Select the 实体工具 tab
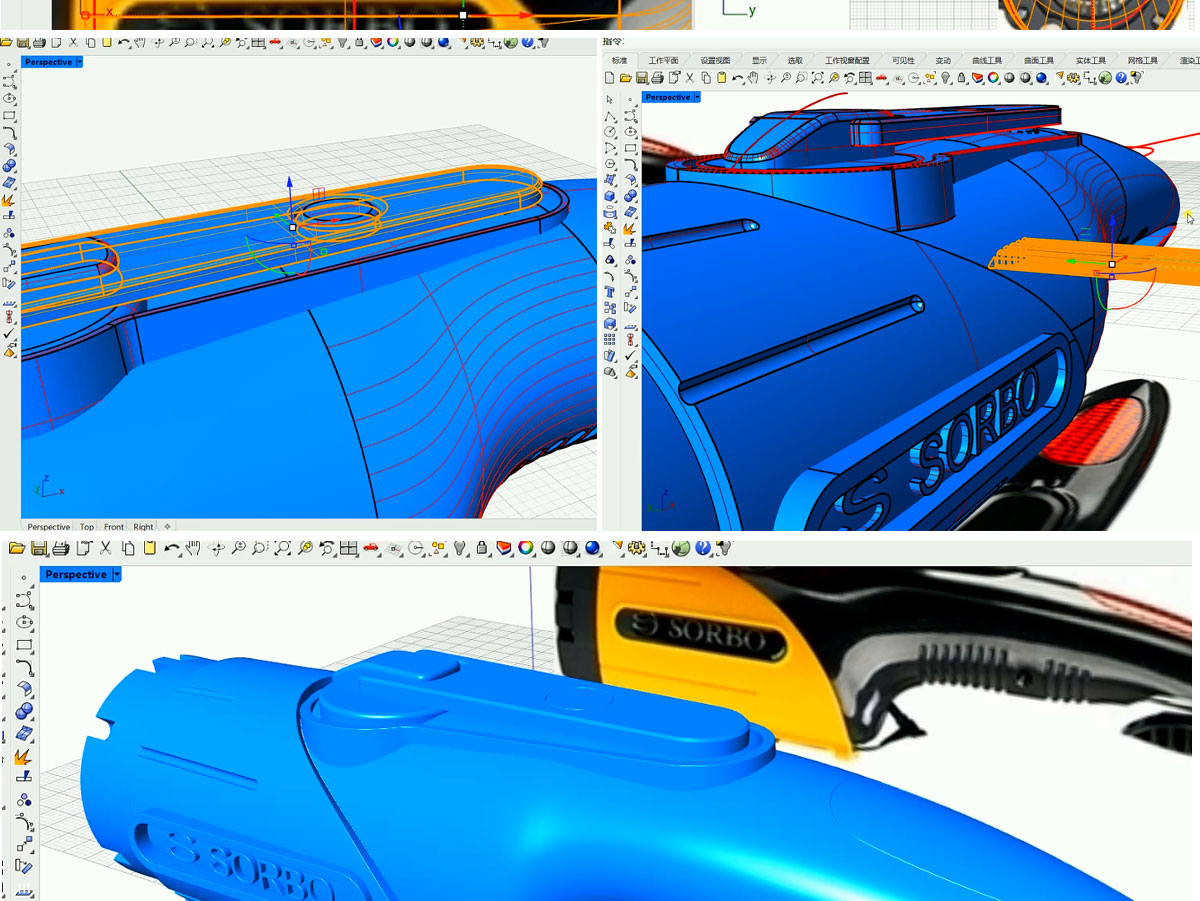The height and width of the screenshot is (901, 1200). pos(1091,60)
